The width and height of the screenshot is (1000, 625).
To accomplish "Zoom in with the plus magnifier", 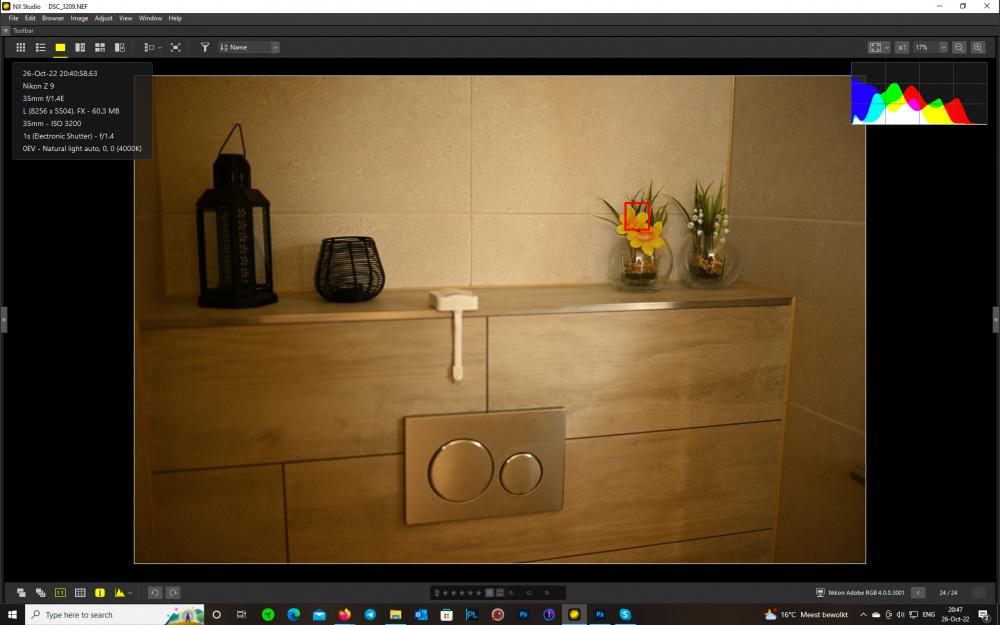I will [x=978, y=47].
